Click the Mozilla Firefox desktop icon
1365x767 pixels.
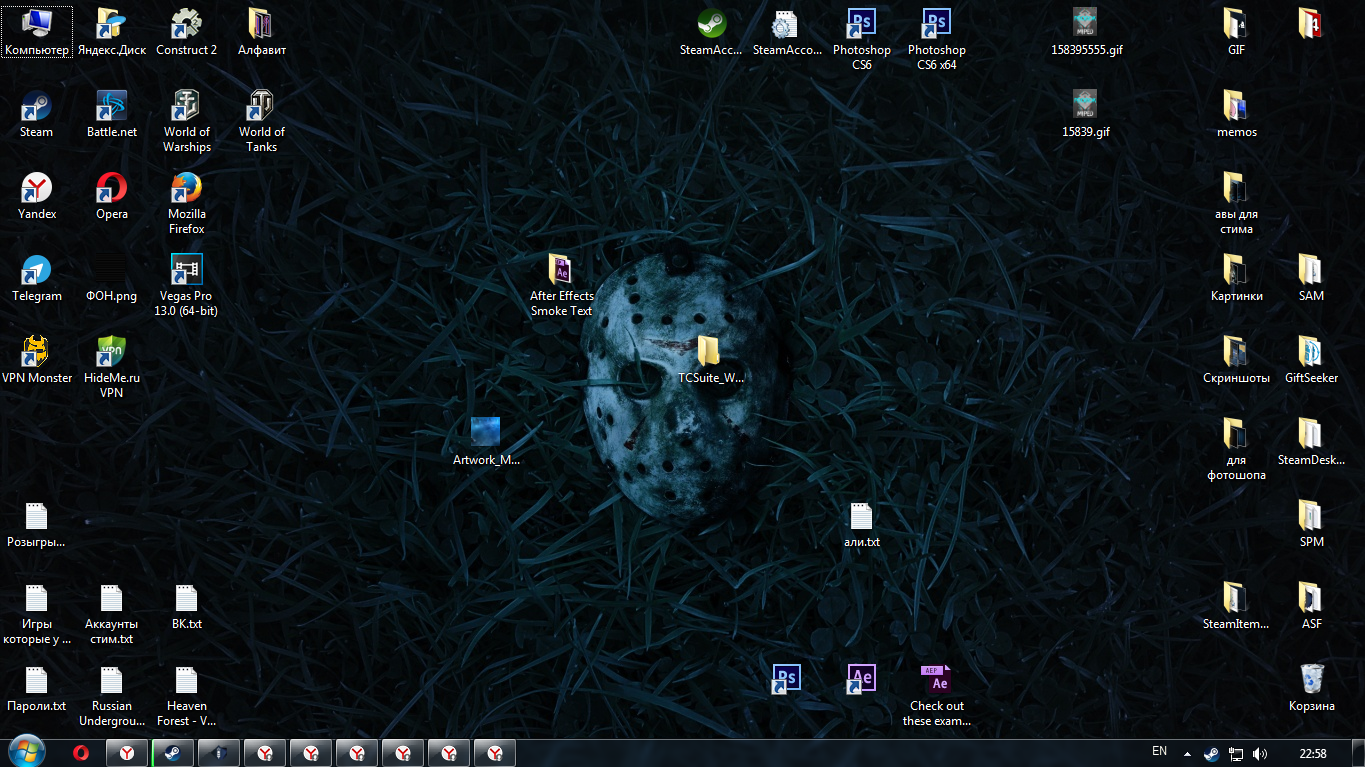(x=187, y=203)
